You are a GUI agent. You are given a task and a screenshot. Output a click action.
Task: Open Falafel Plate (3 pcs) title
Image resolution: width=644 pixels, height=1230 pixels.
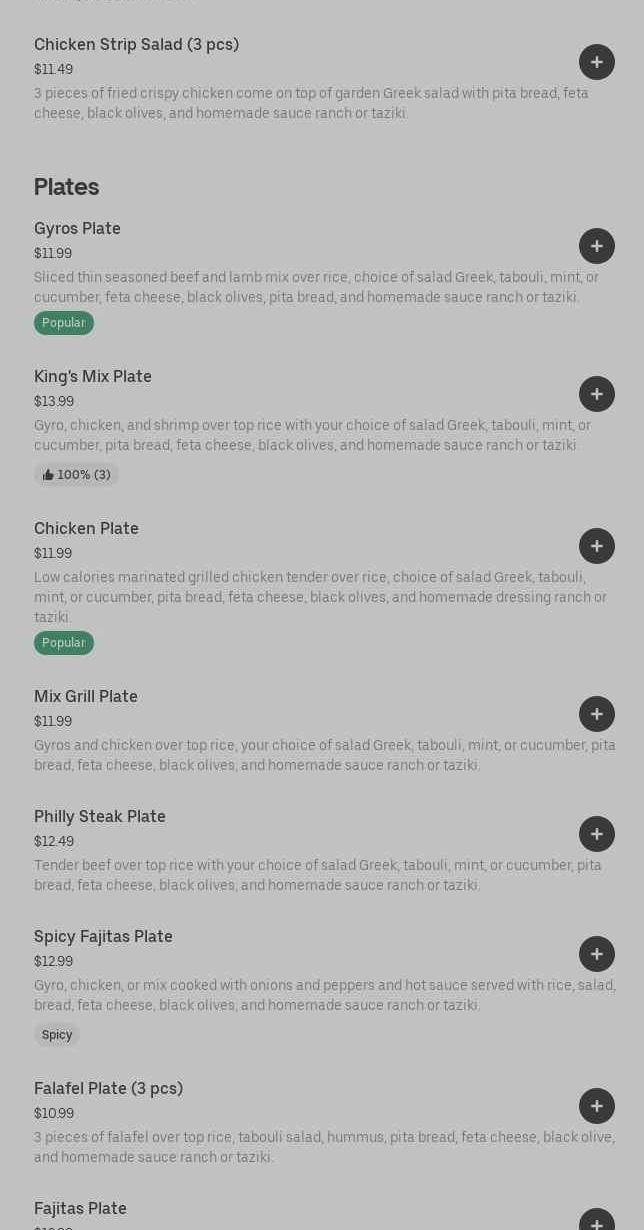click(x=108, y=1088)
